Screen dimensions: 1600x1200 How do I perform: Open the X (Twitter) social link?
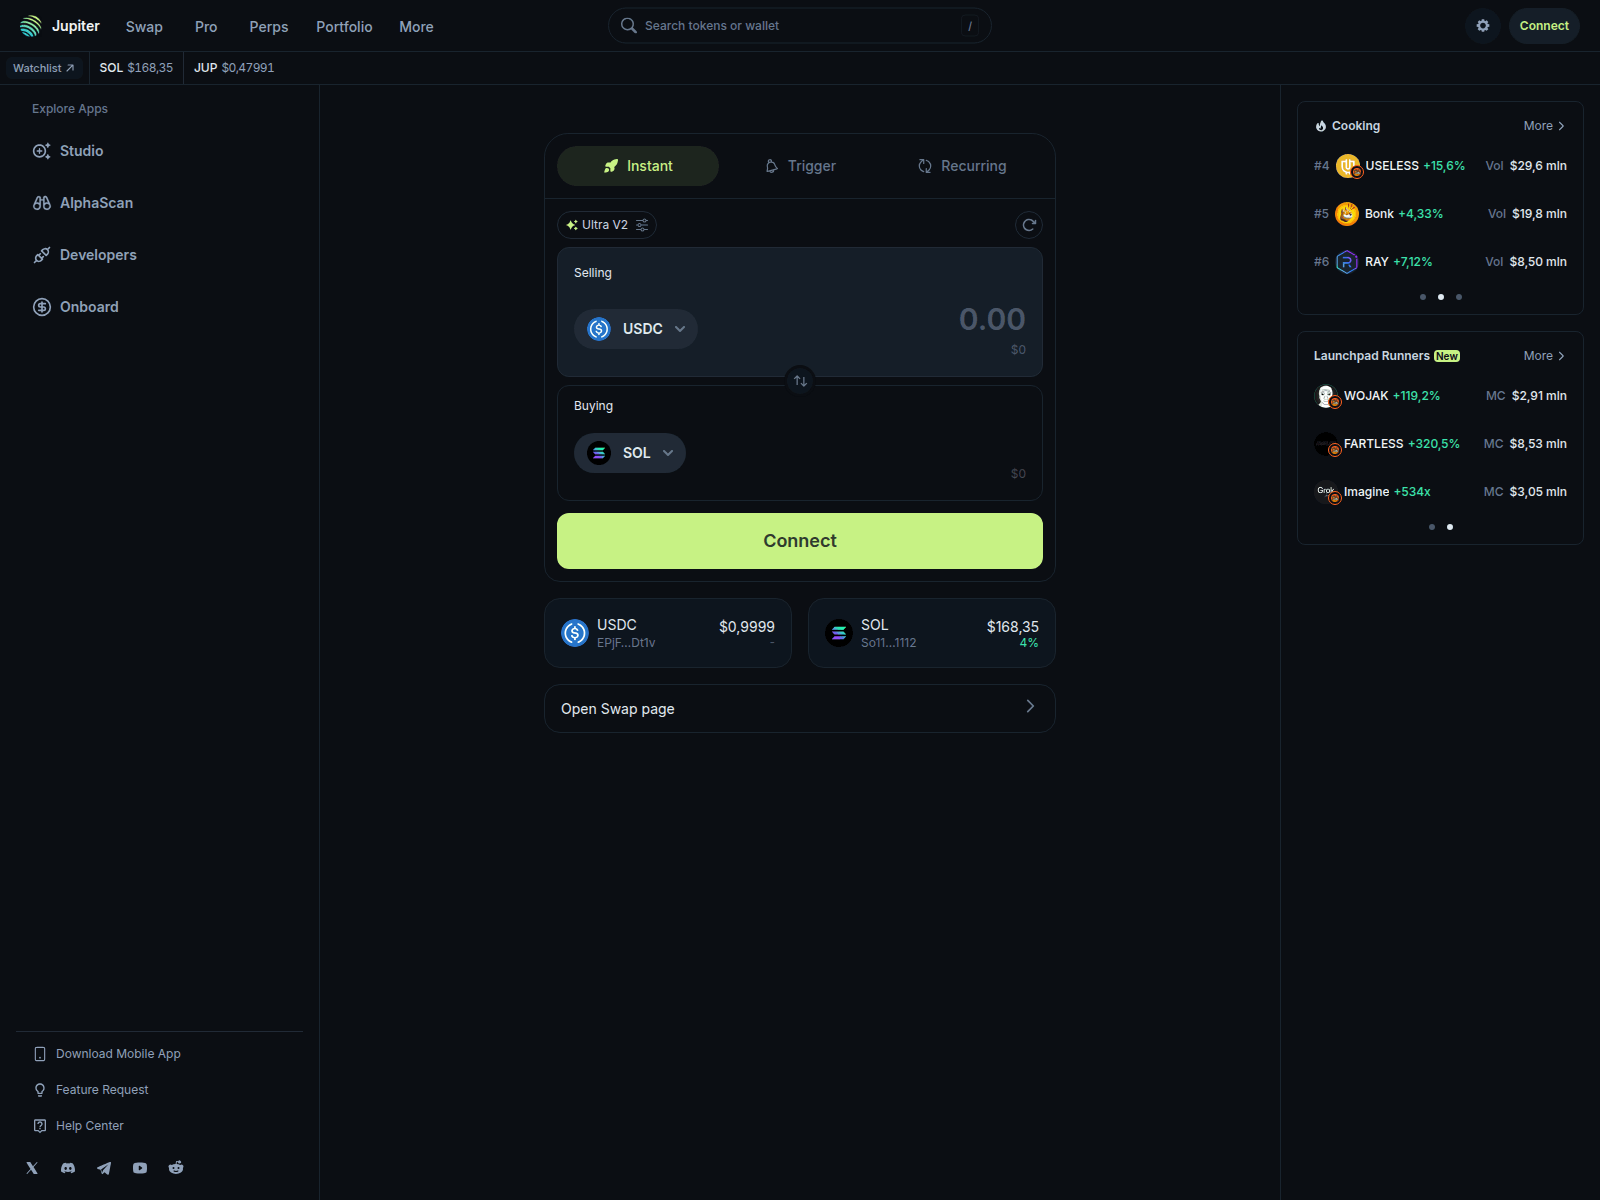point(32,1168)
